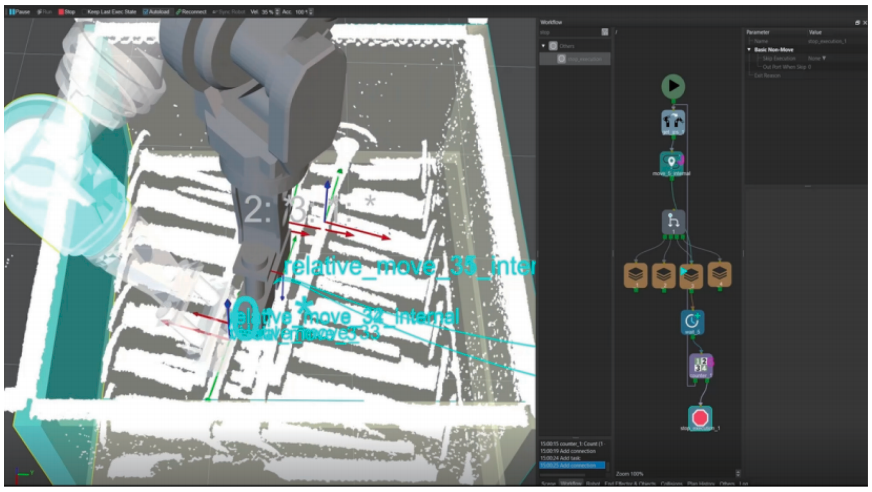Click the first orange stack node
Screen dimensions: 872x492
pos(634,275)
